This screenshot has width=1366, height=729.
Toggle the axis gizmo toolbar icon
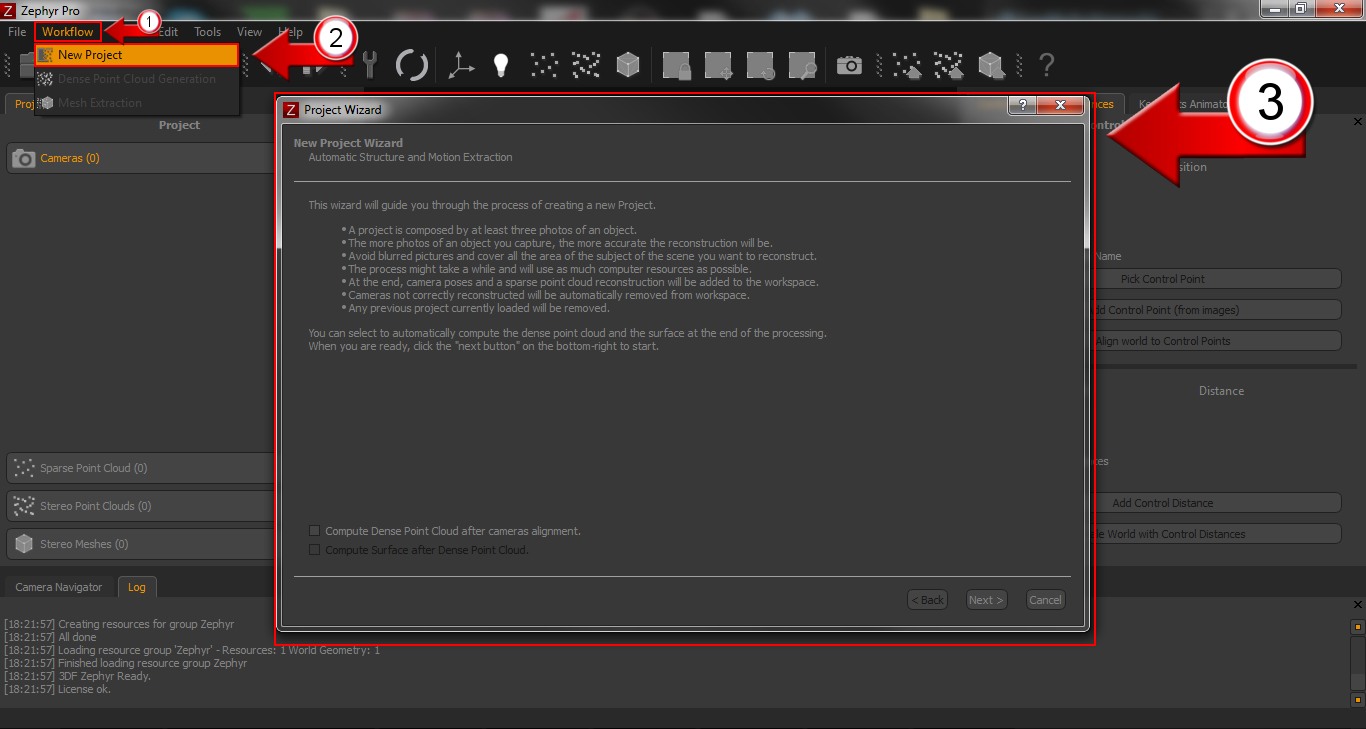[460, 65]
